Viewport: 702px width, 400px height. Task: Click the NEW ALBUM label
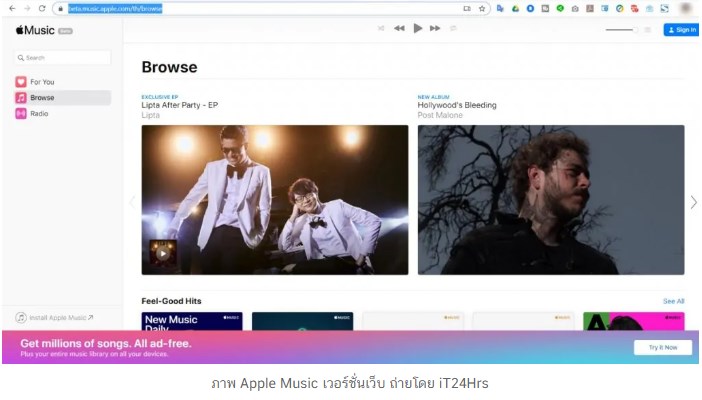click(433, 97)
